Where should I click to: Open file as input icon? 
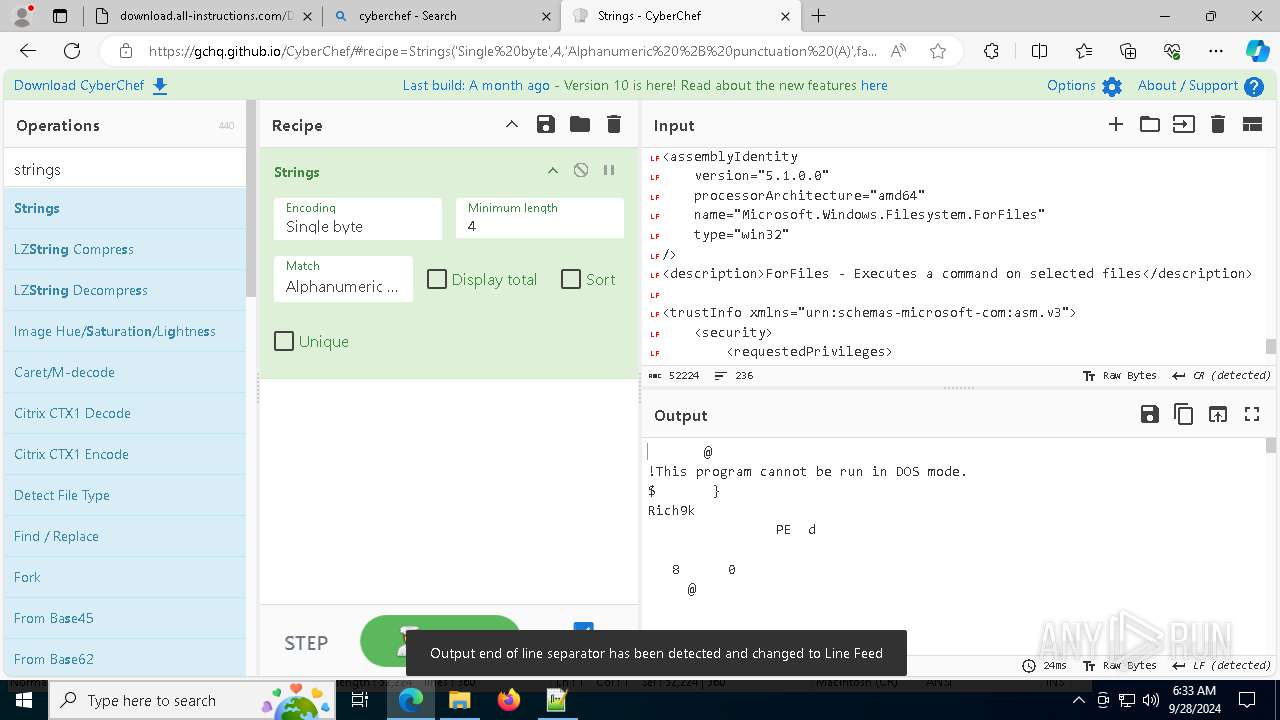tap(1184, 124)
